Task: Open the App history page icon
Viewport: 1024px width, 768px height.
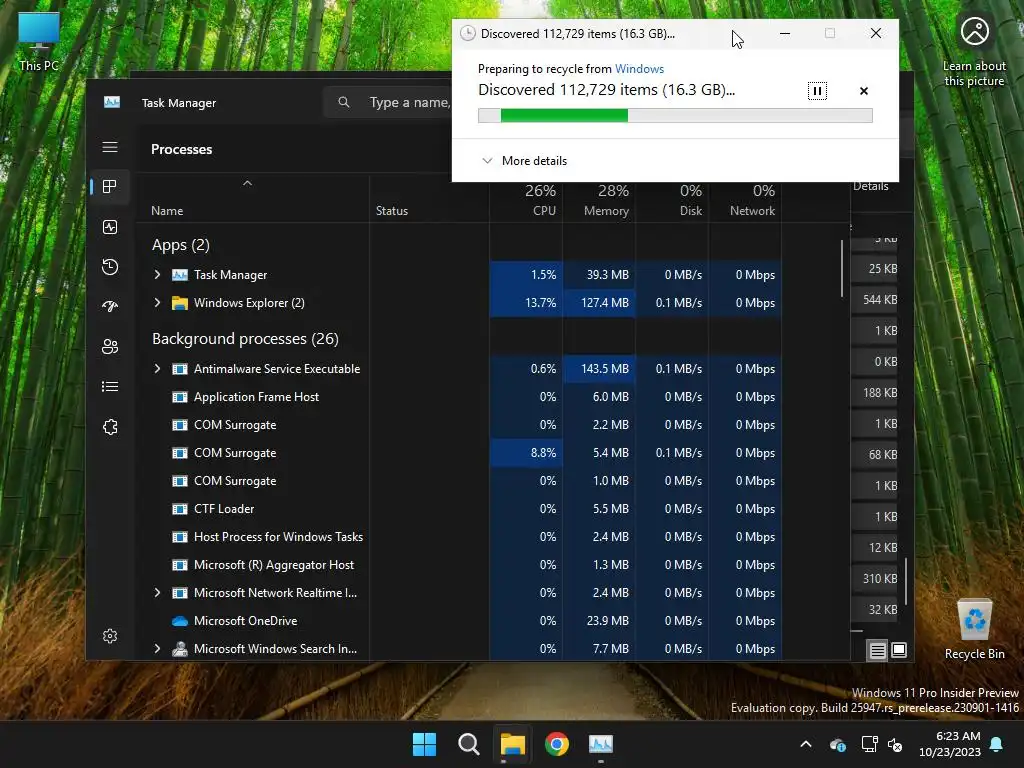Action: (x=110, y=266)
